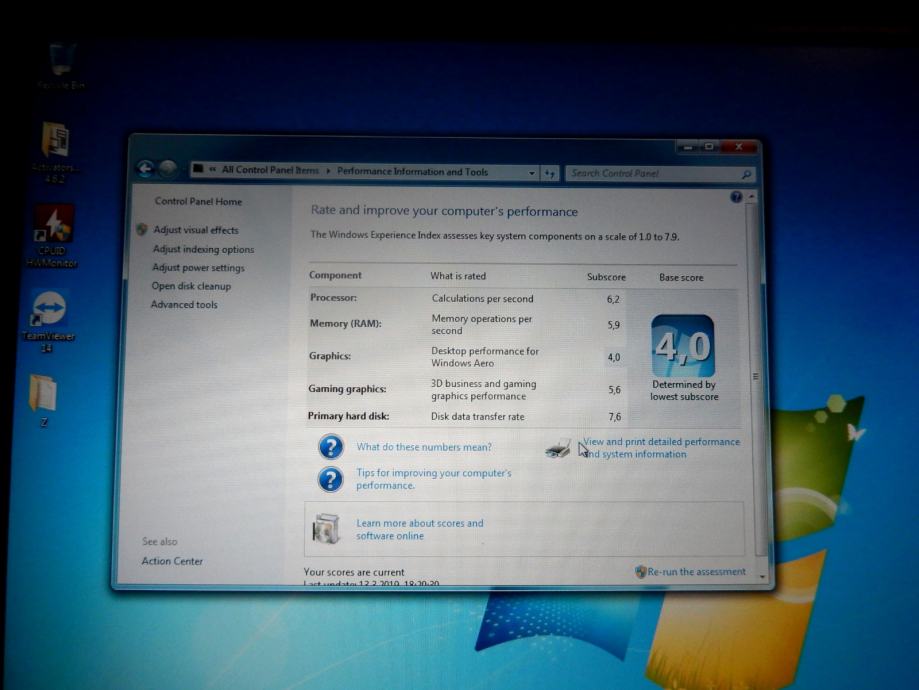
Task: Close the Performance Information and Tools window
Action: point(738,147)
